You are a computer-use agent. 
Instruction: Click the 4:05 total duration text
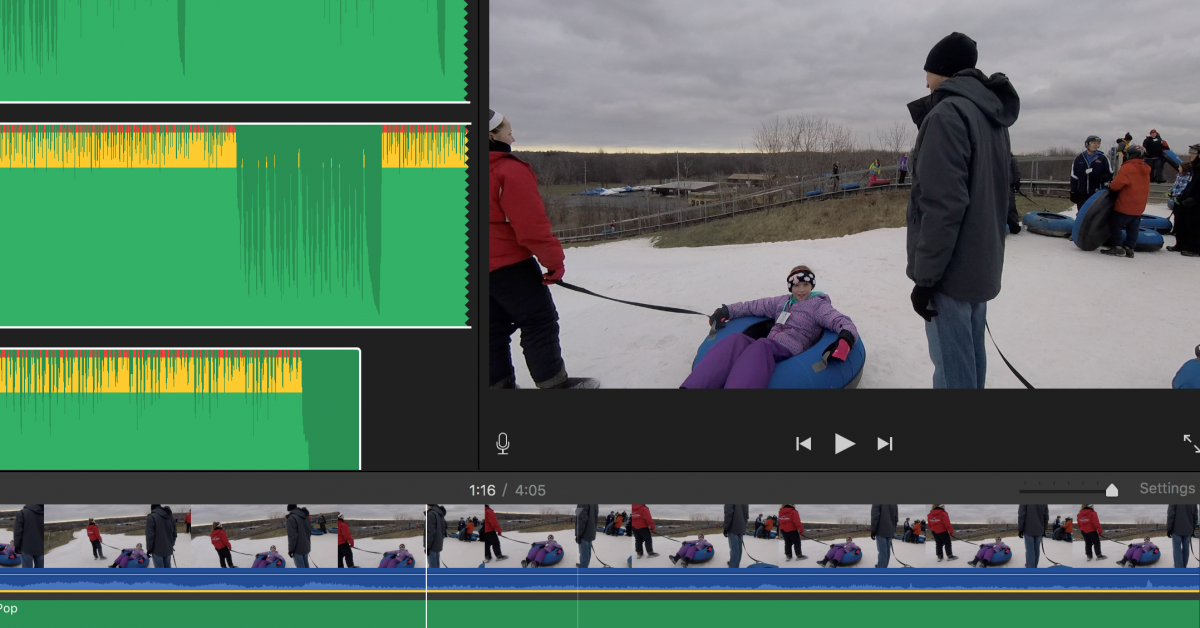pos(530,490)
